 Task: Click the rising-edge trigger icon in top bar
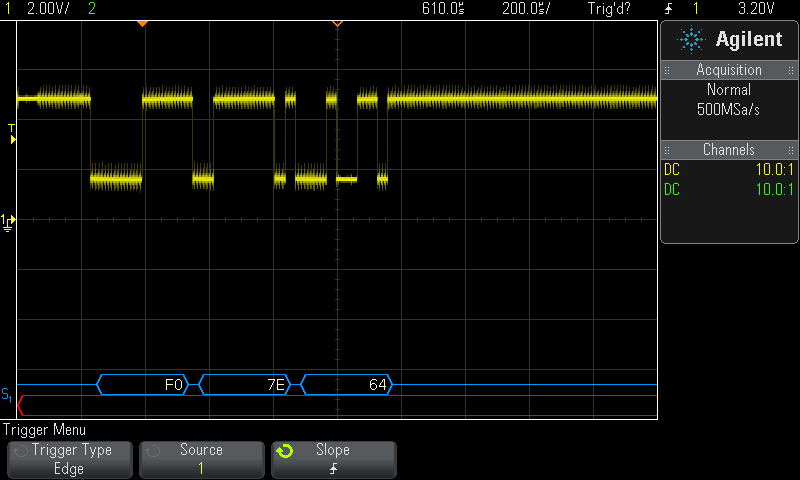click(x=669, y=9)
